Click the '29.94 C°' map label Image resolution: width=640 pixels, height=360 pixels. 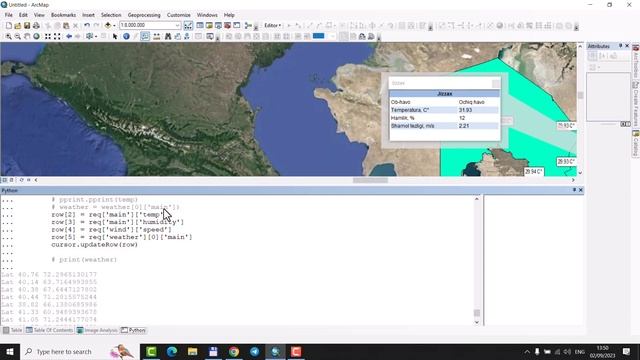pos(533,172)
